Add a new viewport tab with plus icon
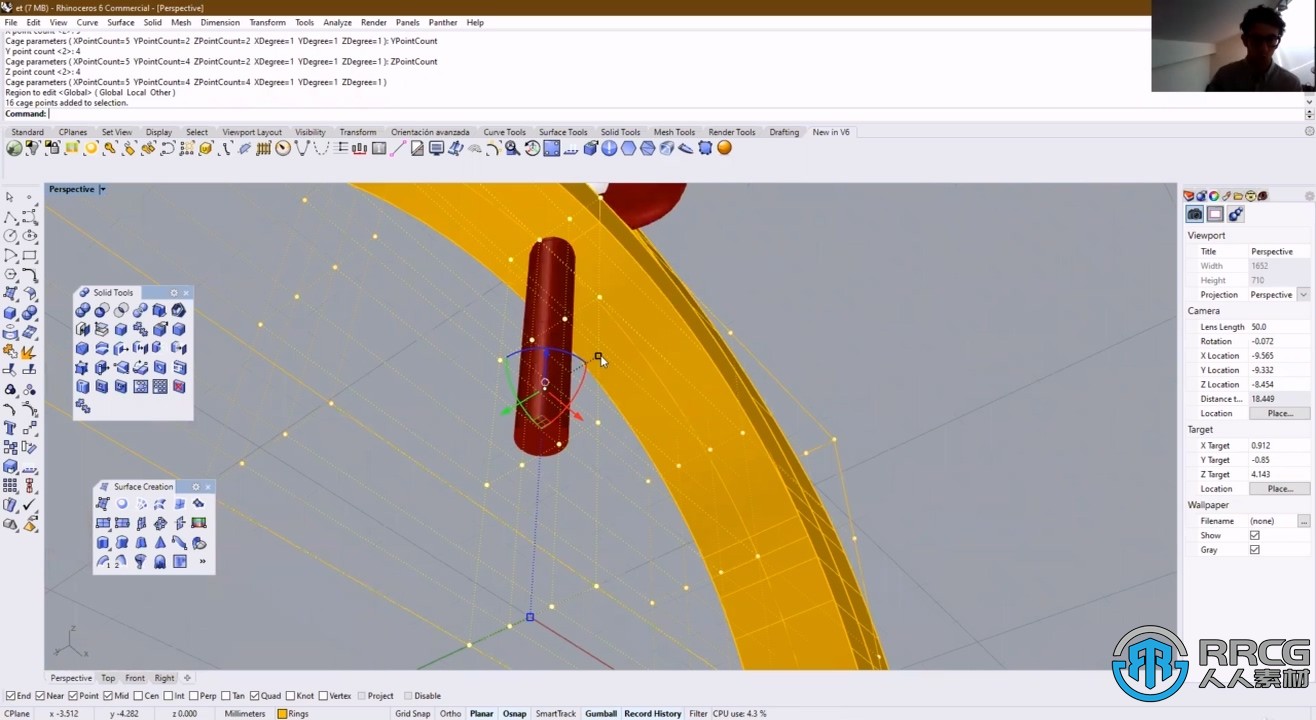This screenshot has height=720, width=1316. click(x=187, y=678)
